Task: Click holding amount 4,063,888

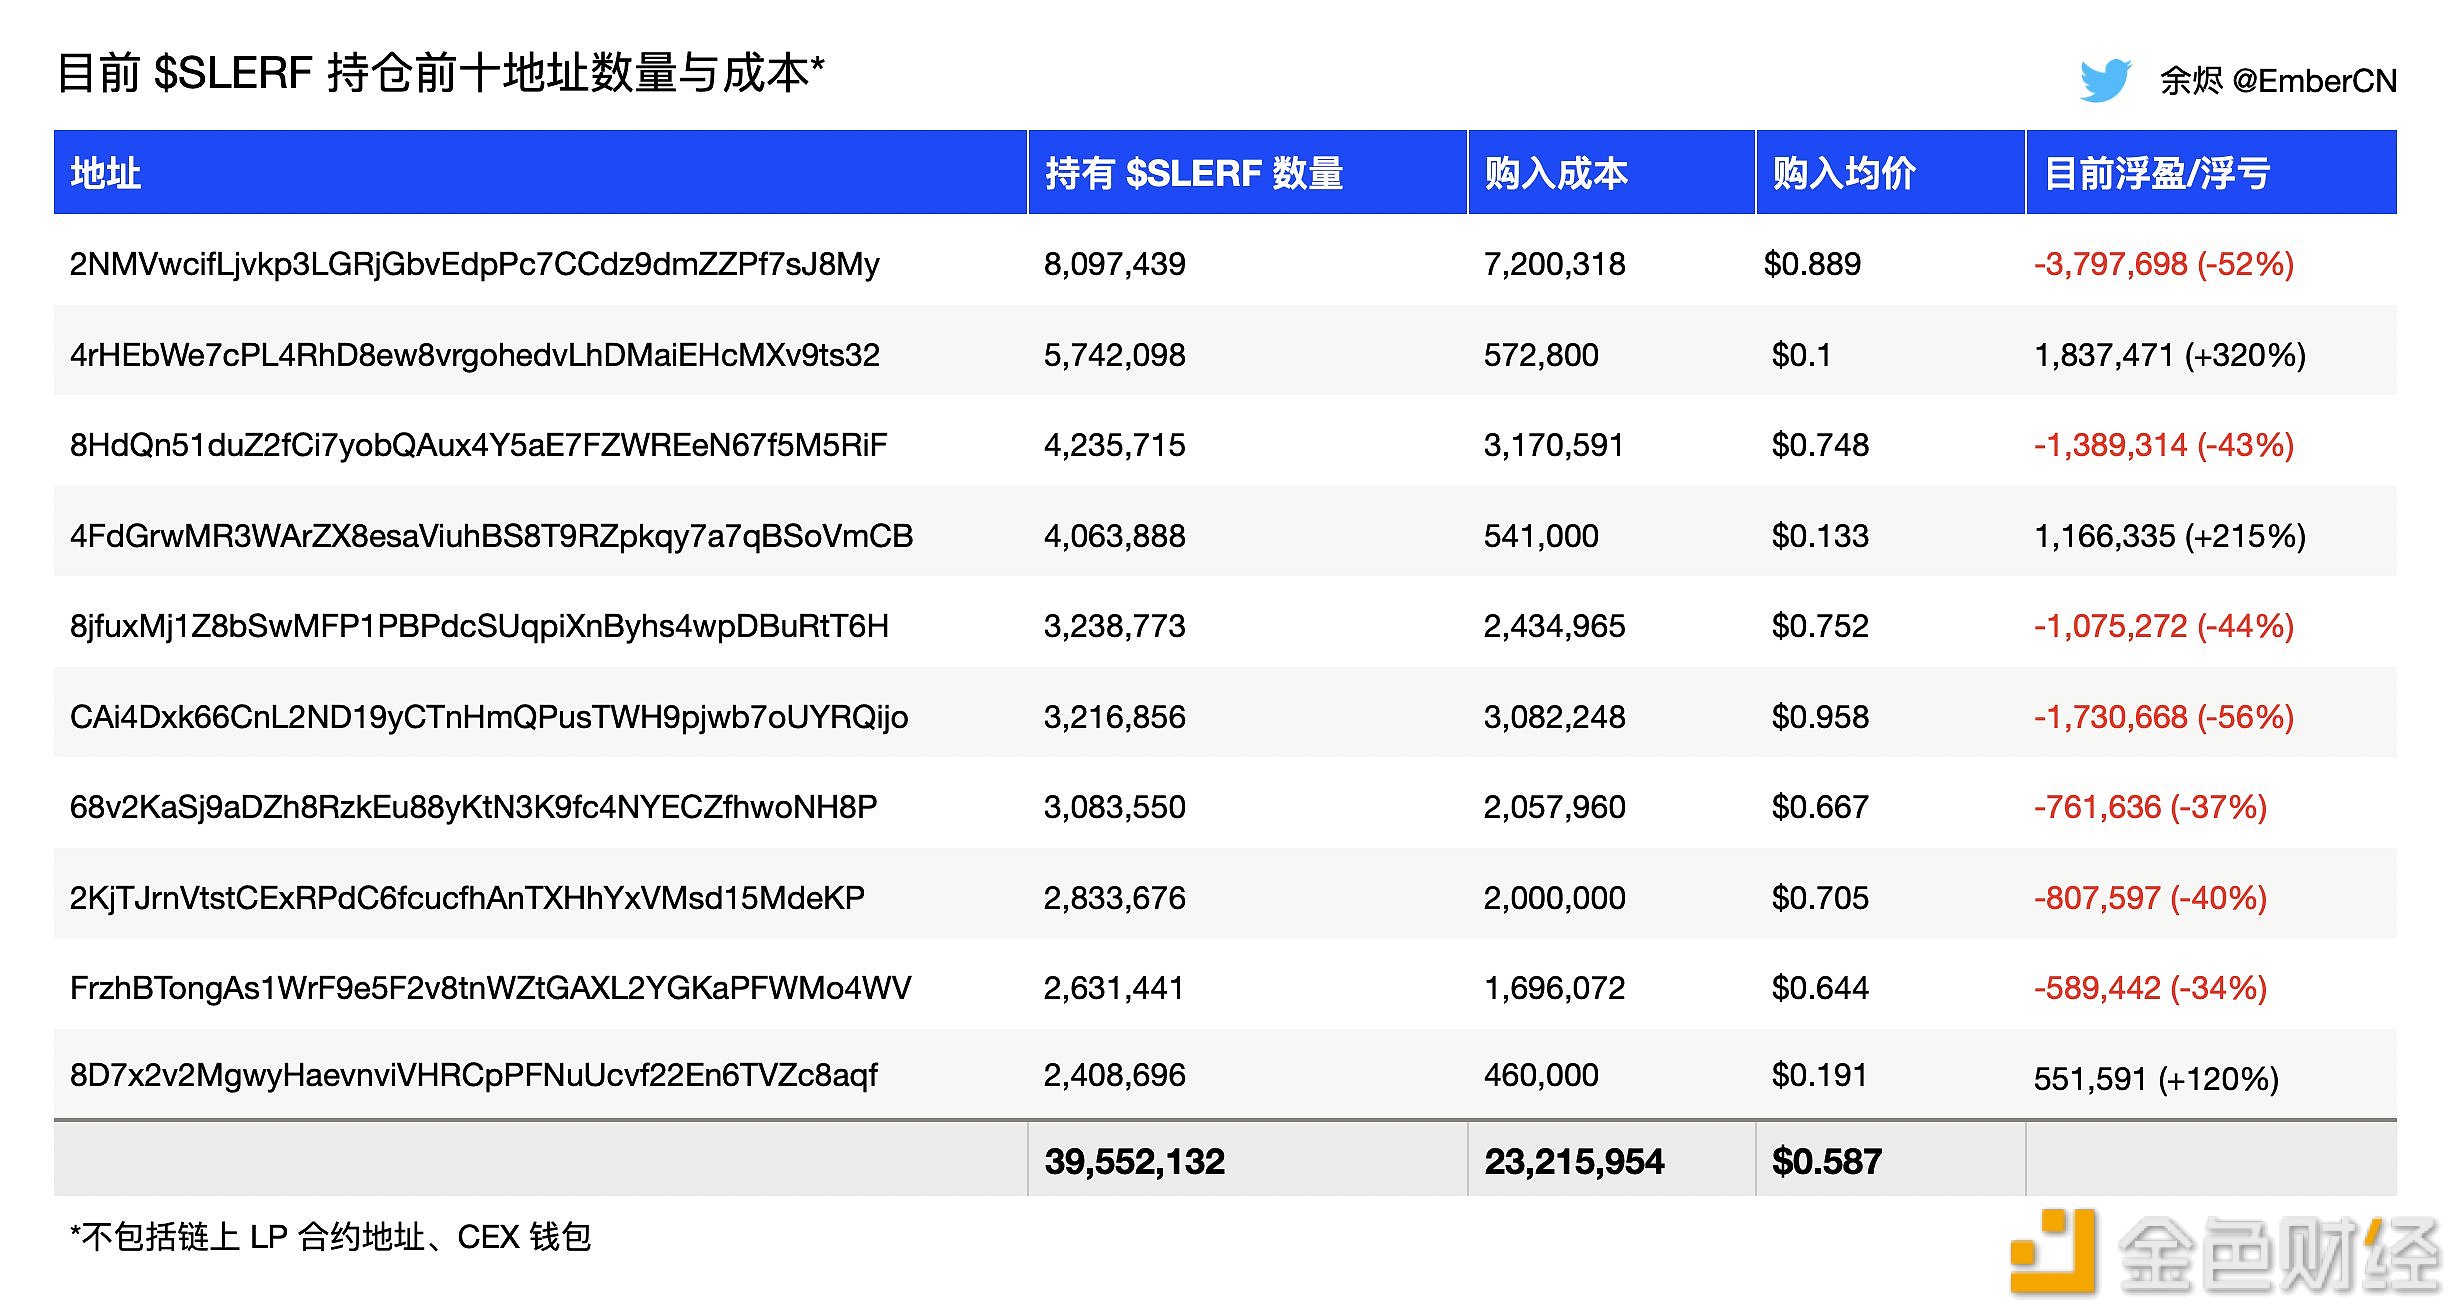Action: (1115, 536)
